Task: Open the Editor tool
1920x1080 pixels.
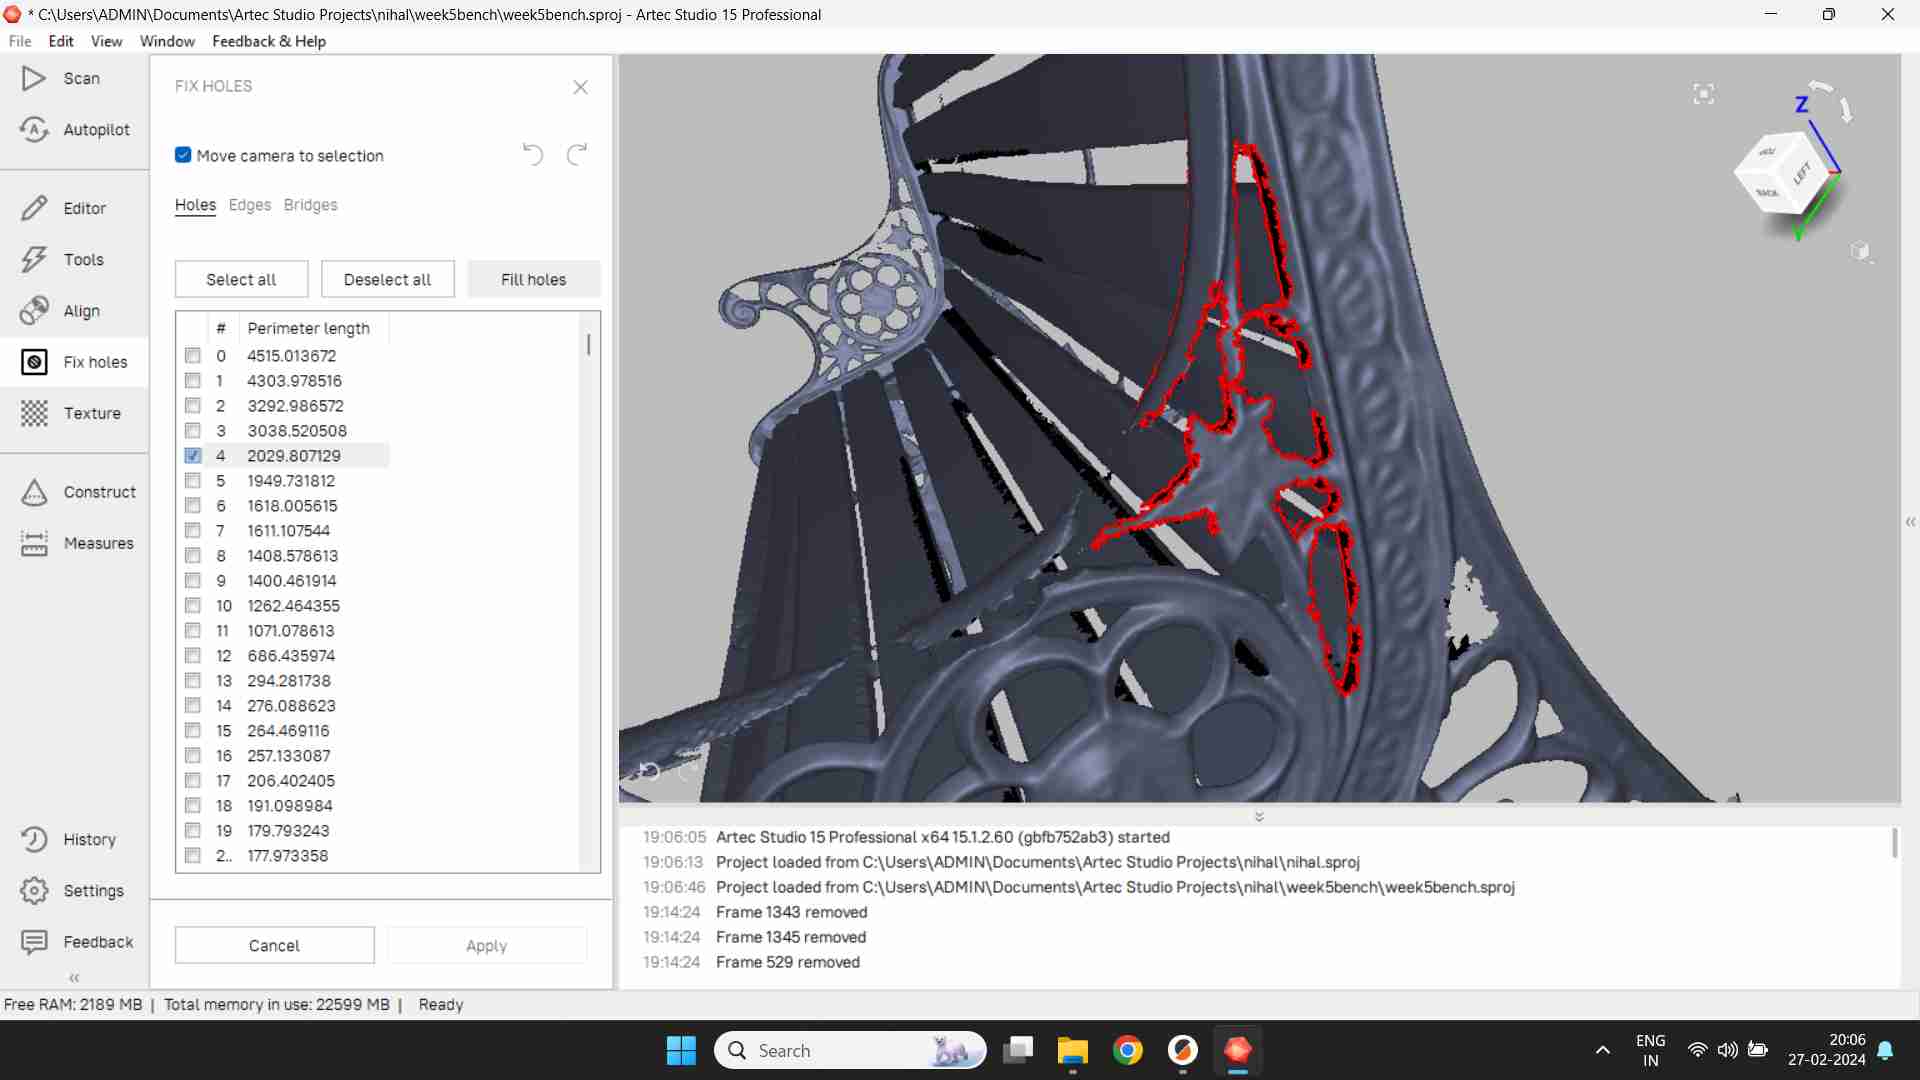Action: click(63, 208)
